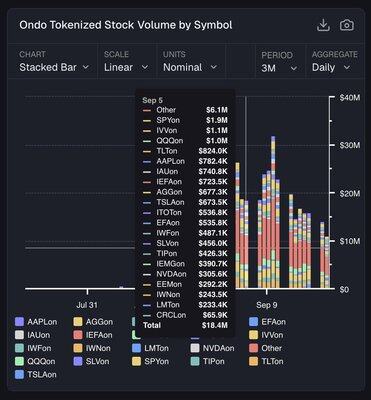This screenshot has height=400, width=371.
Task: Toggle the IEFAon legend series
Action: (93, 335)
